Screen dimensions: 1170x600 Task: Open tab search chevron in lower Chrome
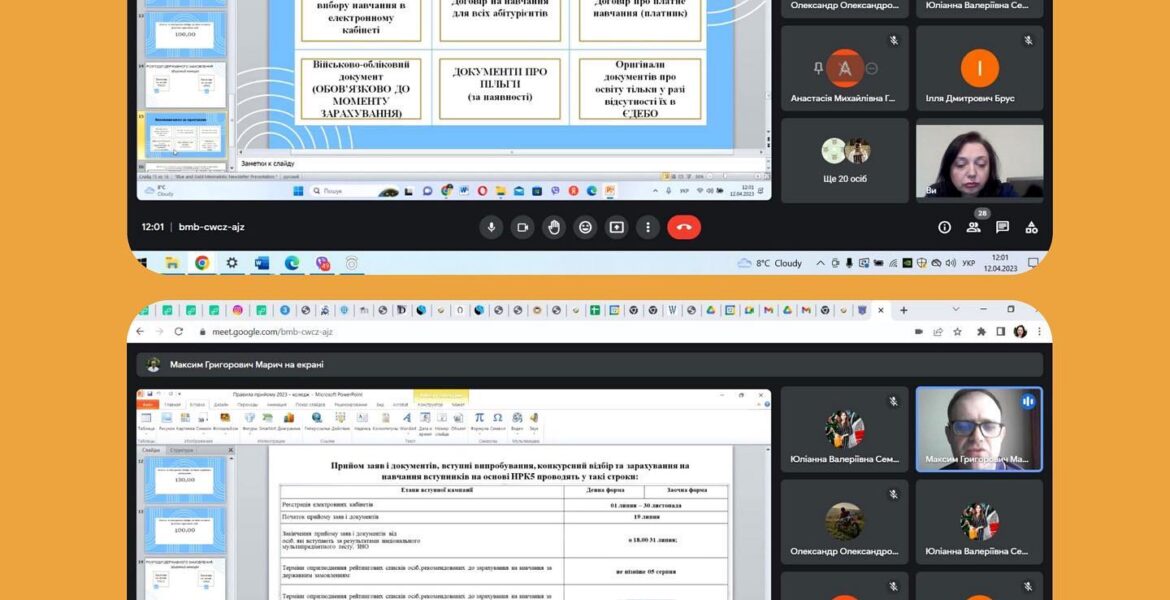[x=955, y=309]
